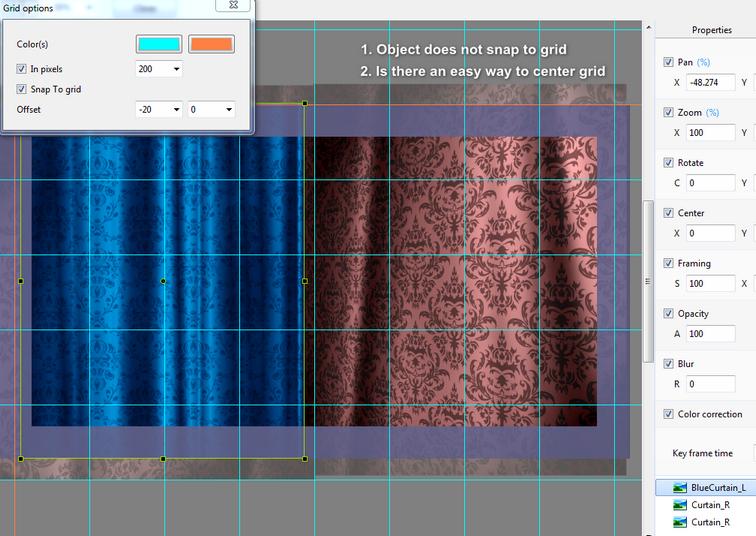Viewport: 756px width, 536px height.
Task: Toggle the Blur checkbox
Action: click(x=669, y=364)
